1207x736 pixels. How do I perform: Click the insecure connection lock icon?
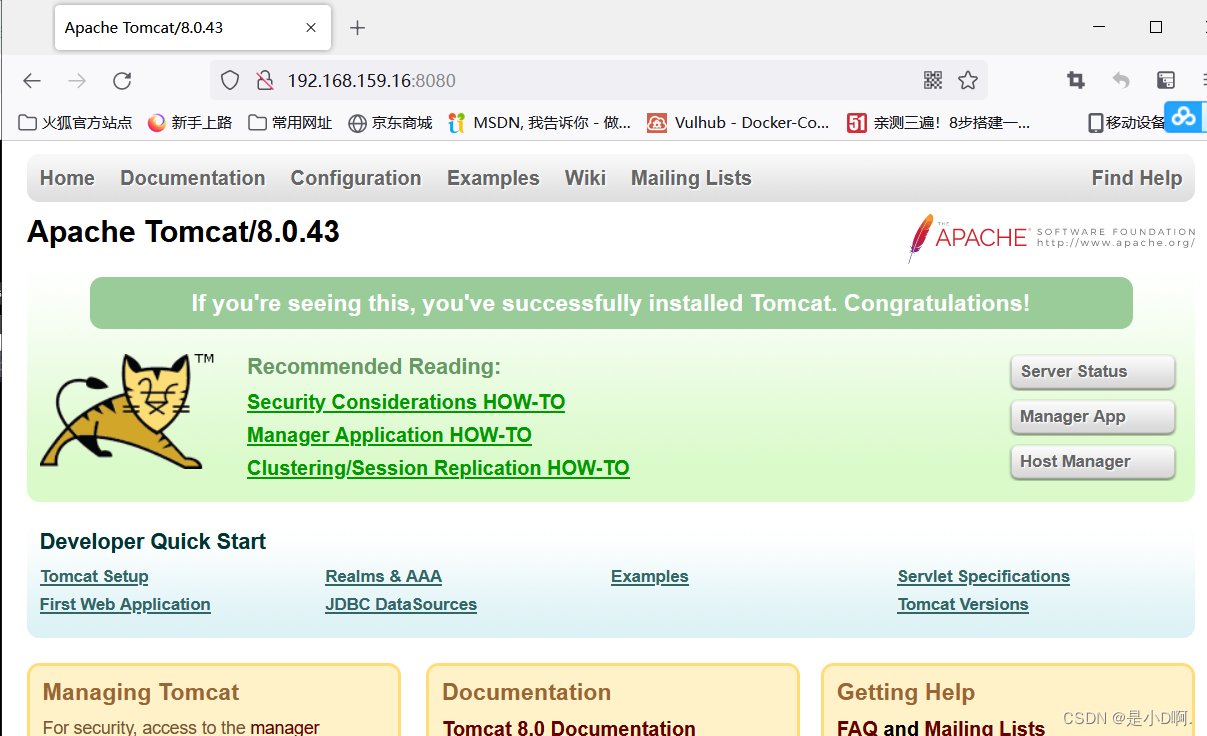[x=264, y=81]
